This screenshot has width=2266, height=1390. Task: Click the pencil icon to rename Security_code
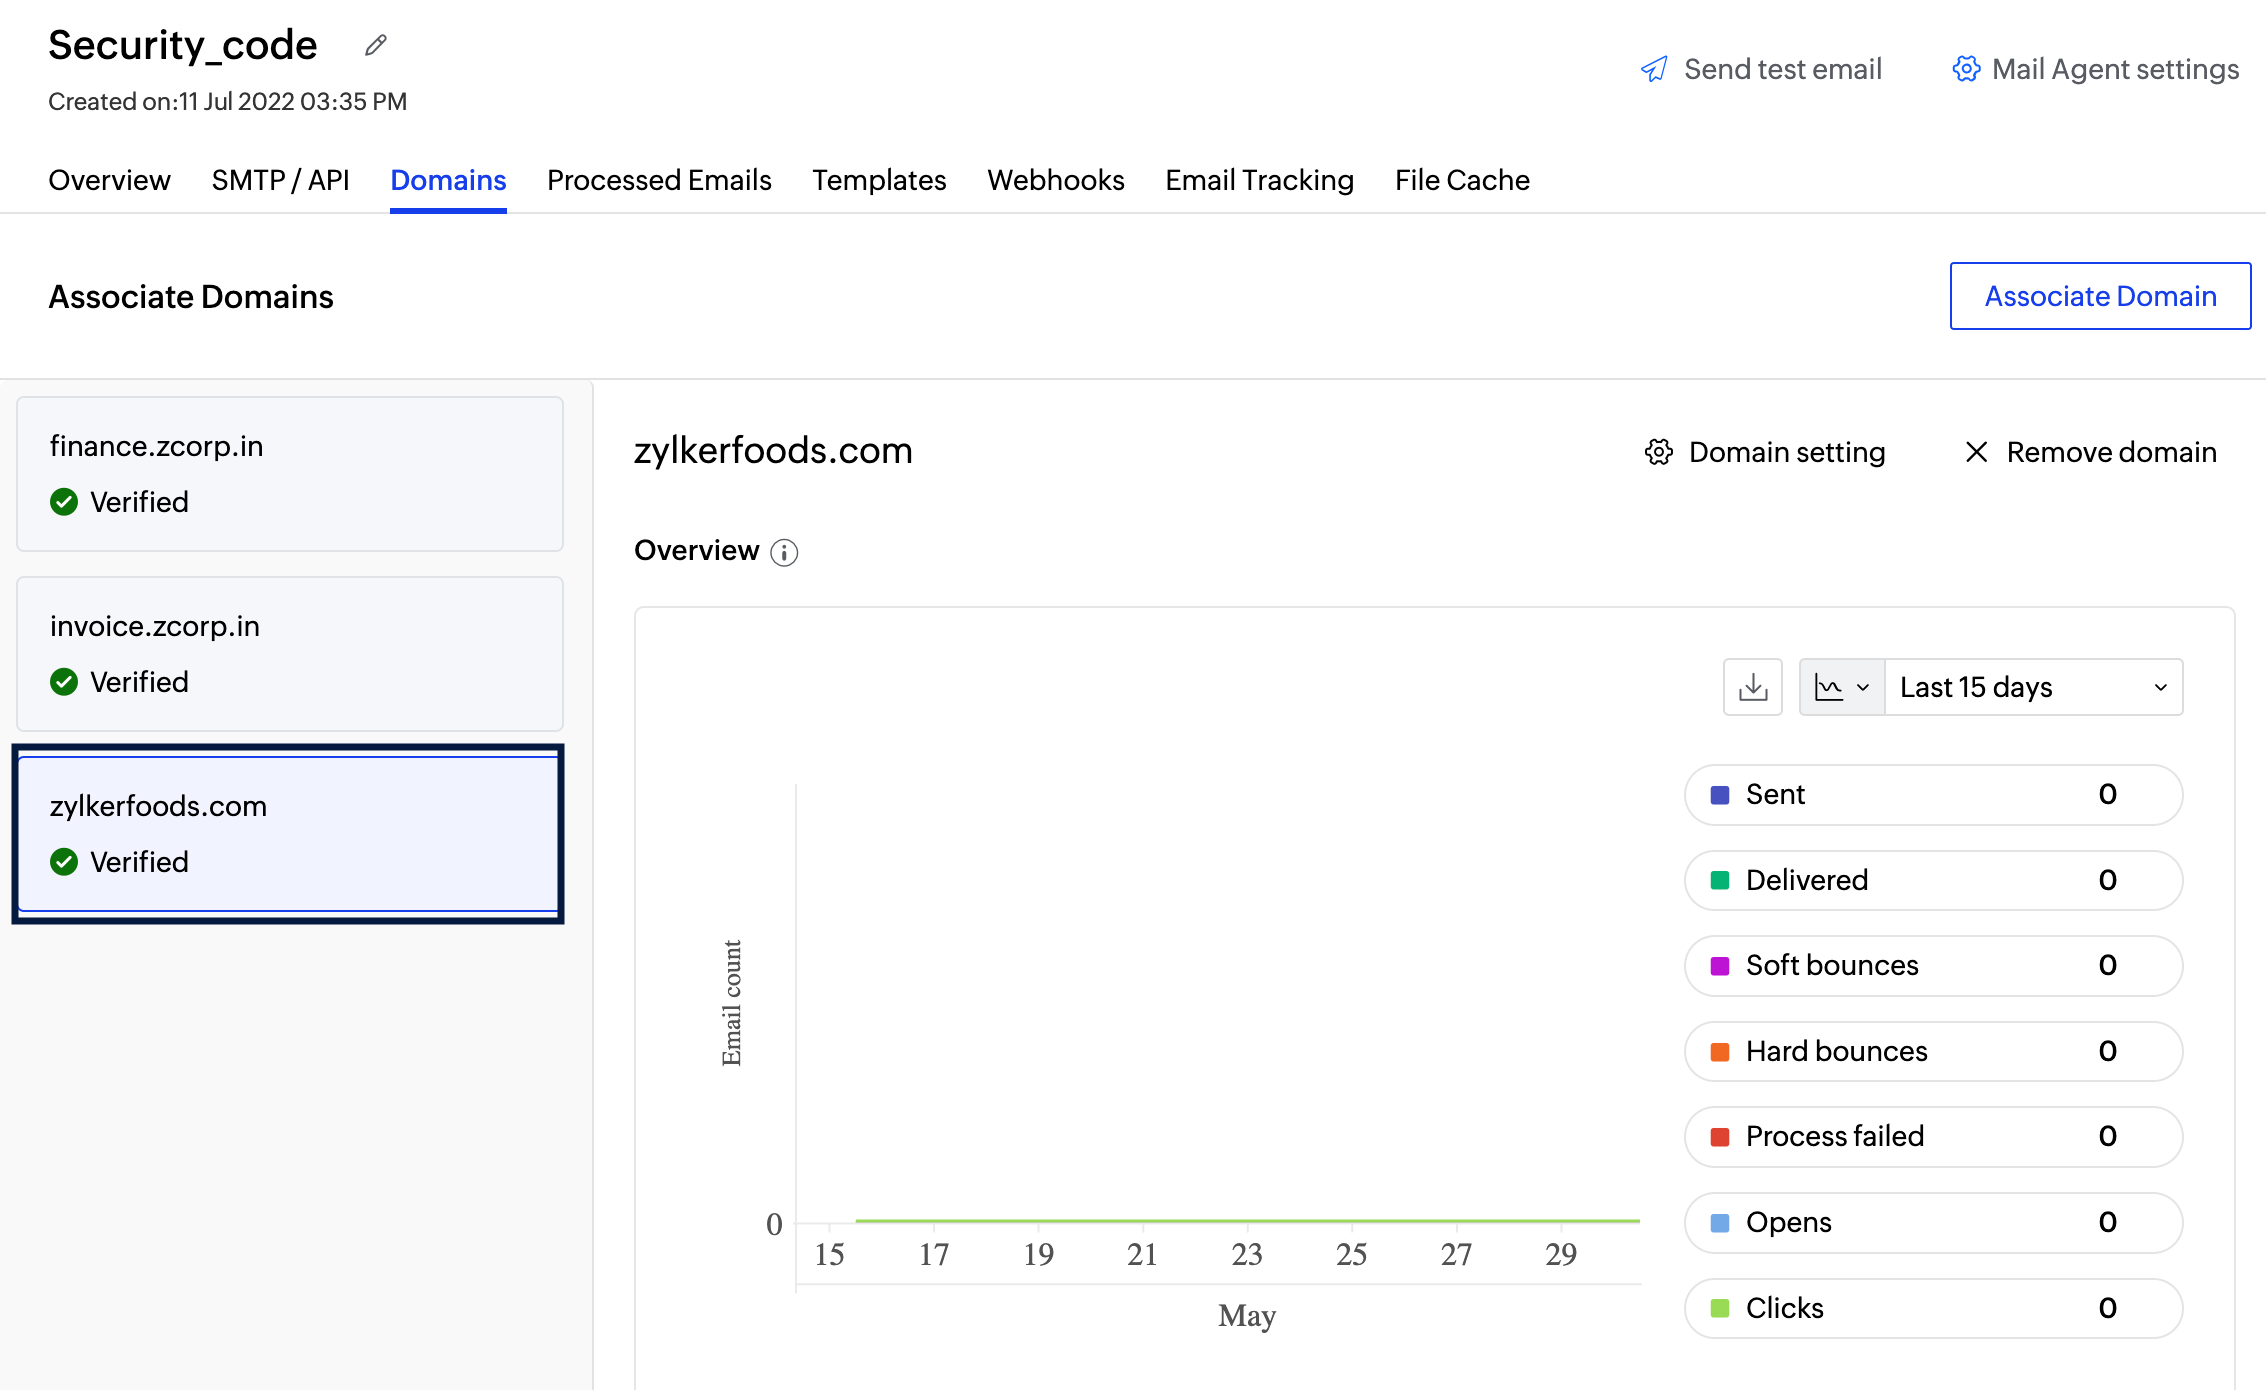(x=375, y=44)
